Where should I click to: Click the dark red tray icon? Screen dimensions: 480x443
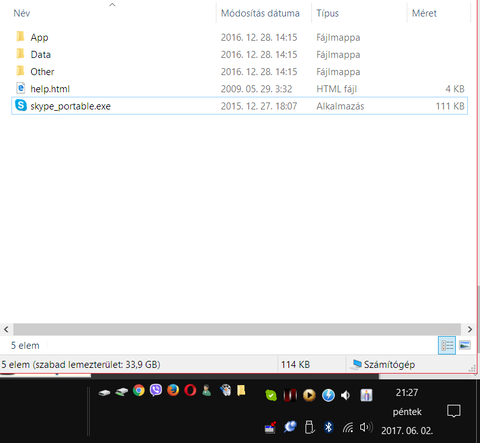[290, 395]
